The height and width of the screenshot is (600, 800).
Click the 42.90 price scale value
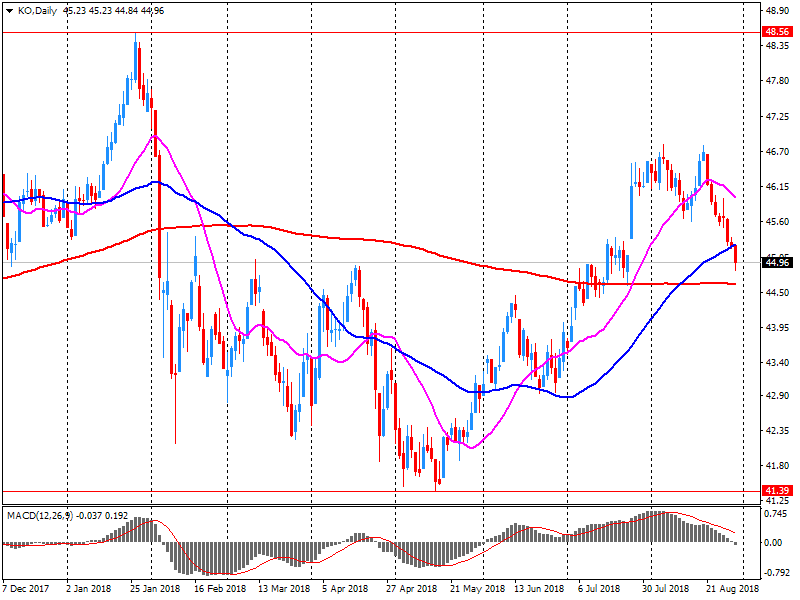pyautogui.click(x=777, y=395)
